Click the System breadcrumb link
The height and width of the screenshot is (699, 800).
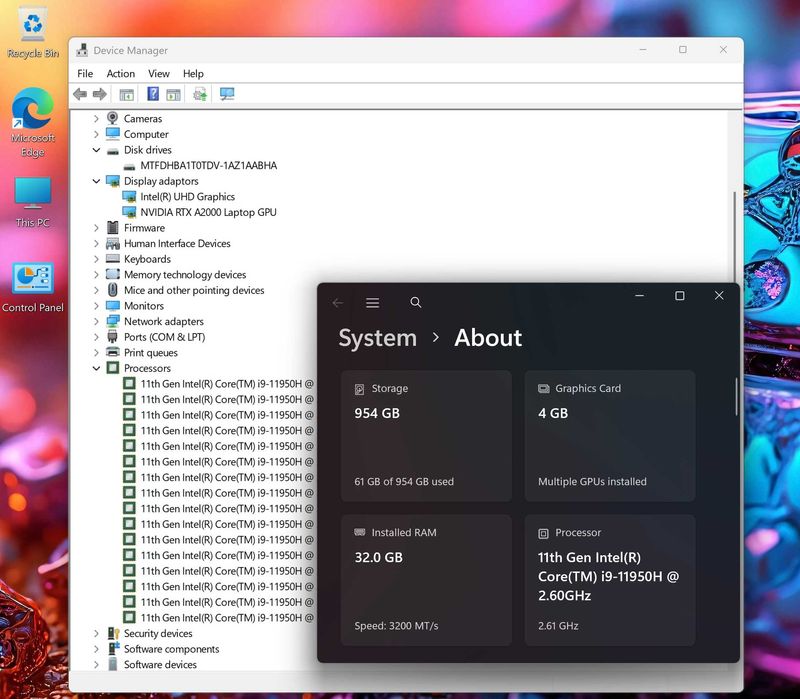click(x=378, y=338)
